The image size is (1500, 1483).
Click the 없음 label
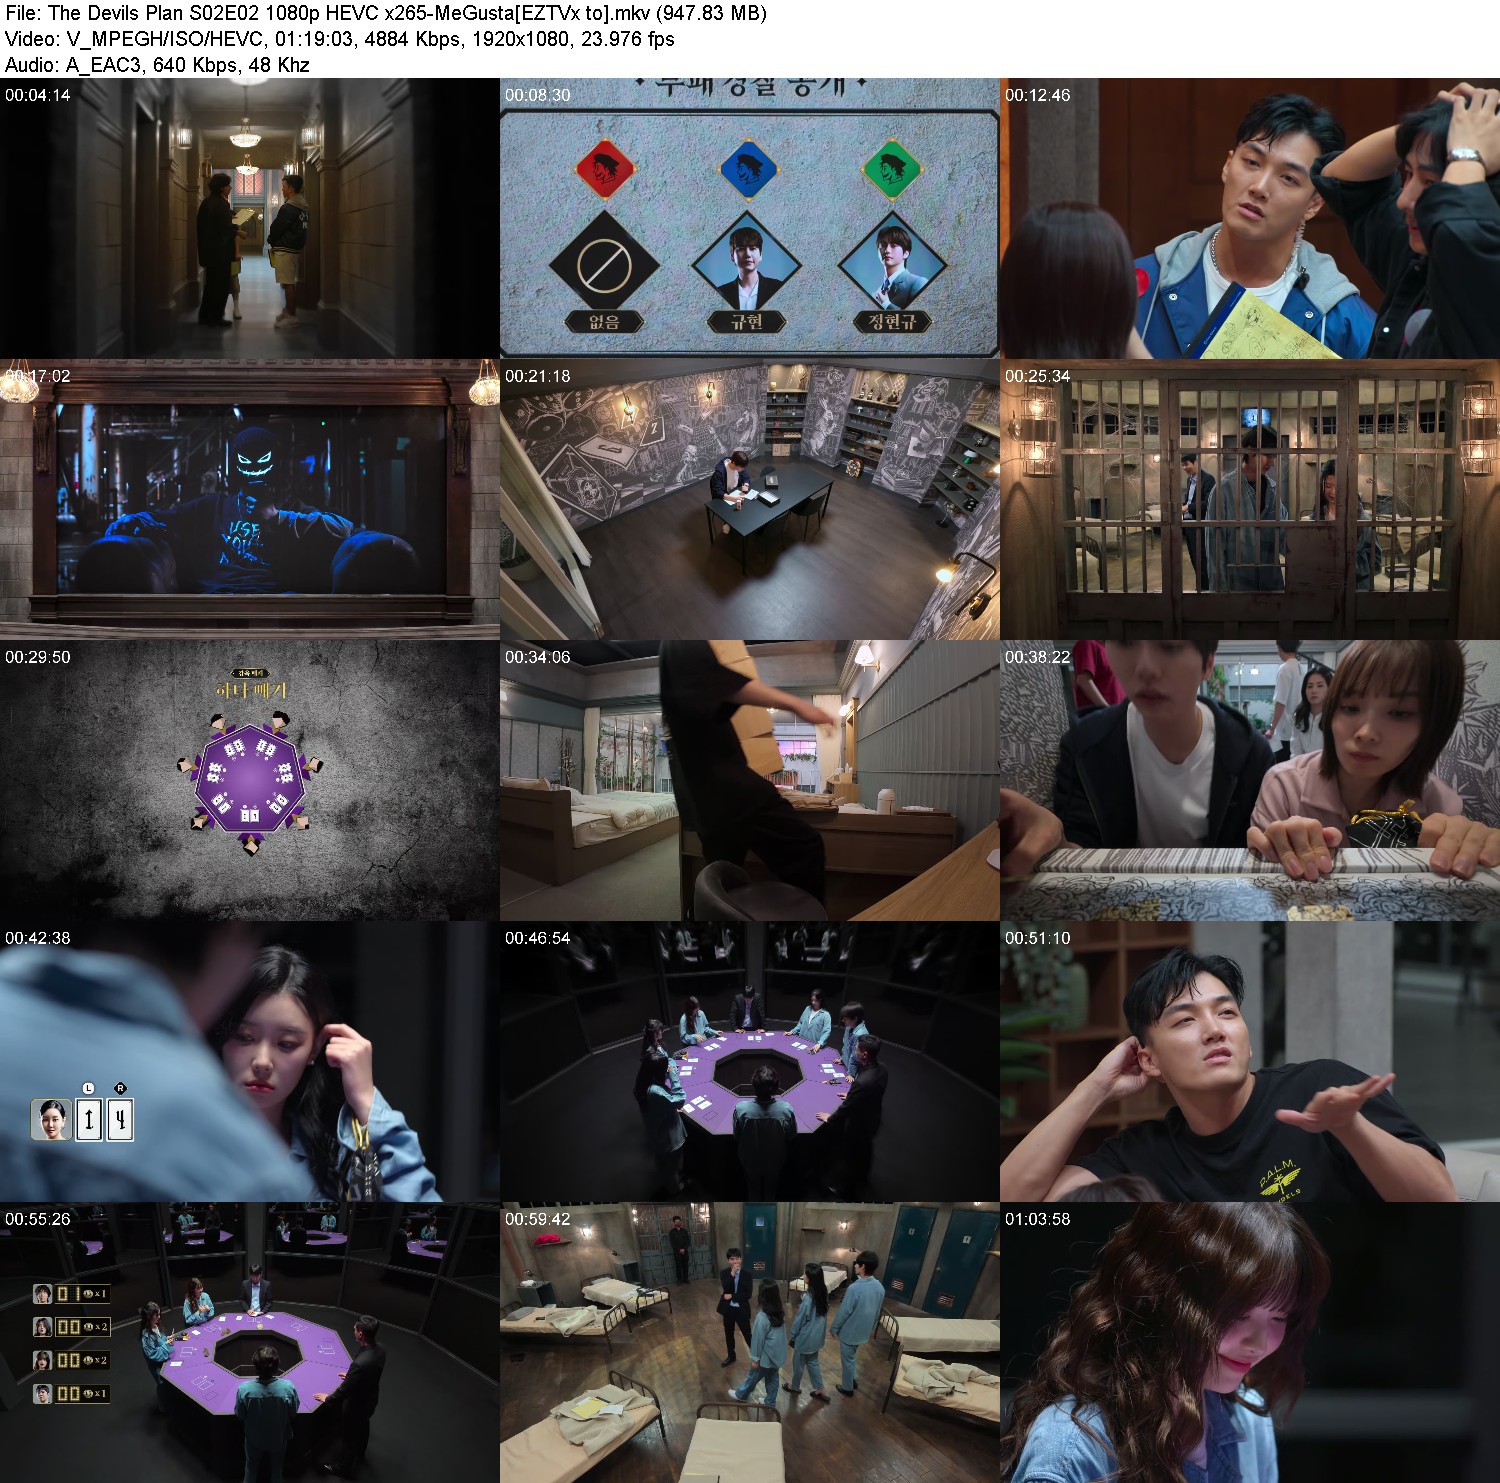point(604,321)
